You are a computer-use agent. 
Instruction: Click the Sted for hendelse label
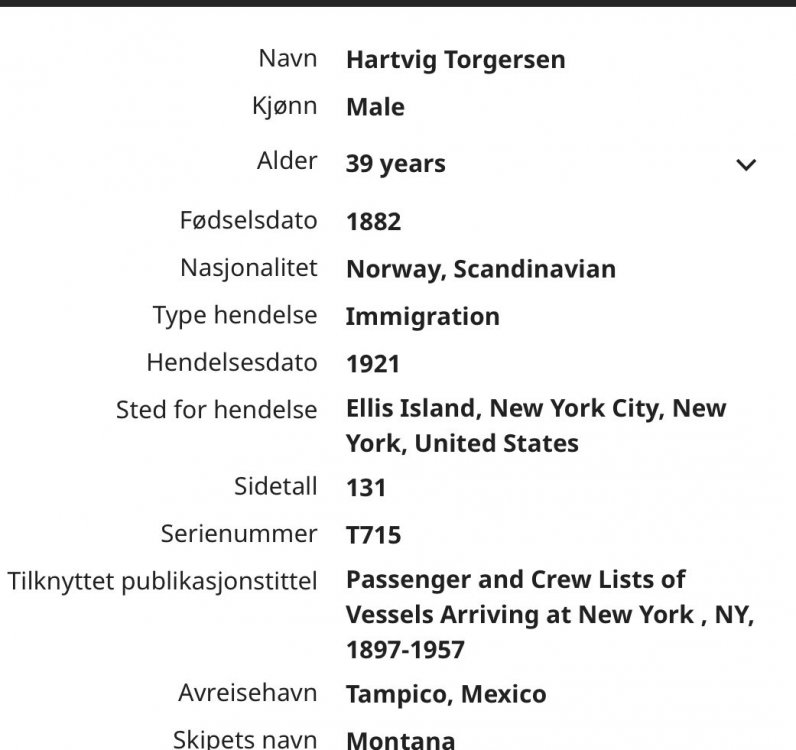(216, 409)
